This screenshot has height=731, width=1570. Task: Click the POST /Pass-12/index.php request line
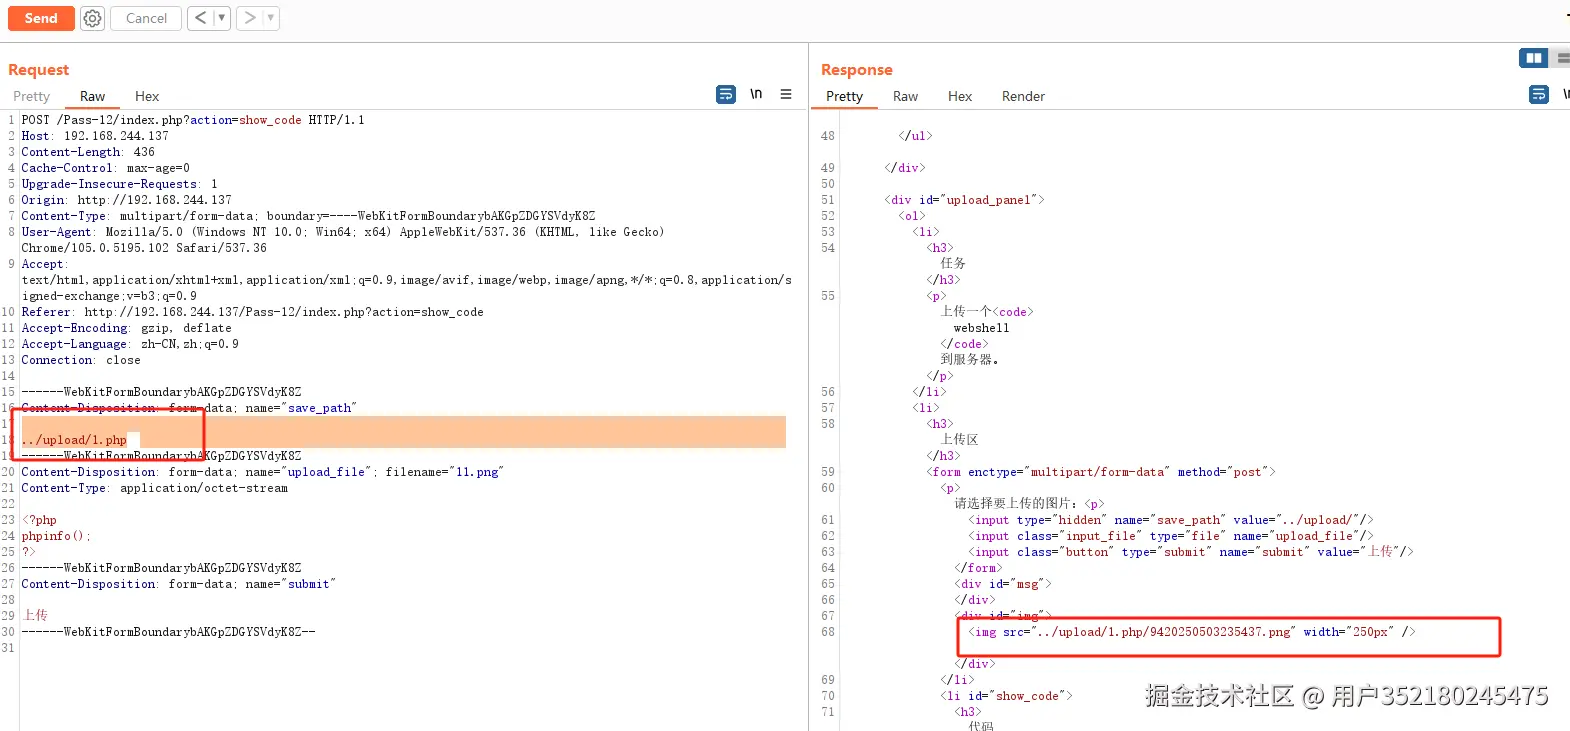coord(193,120)
